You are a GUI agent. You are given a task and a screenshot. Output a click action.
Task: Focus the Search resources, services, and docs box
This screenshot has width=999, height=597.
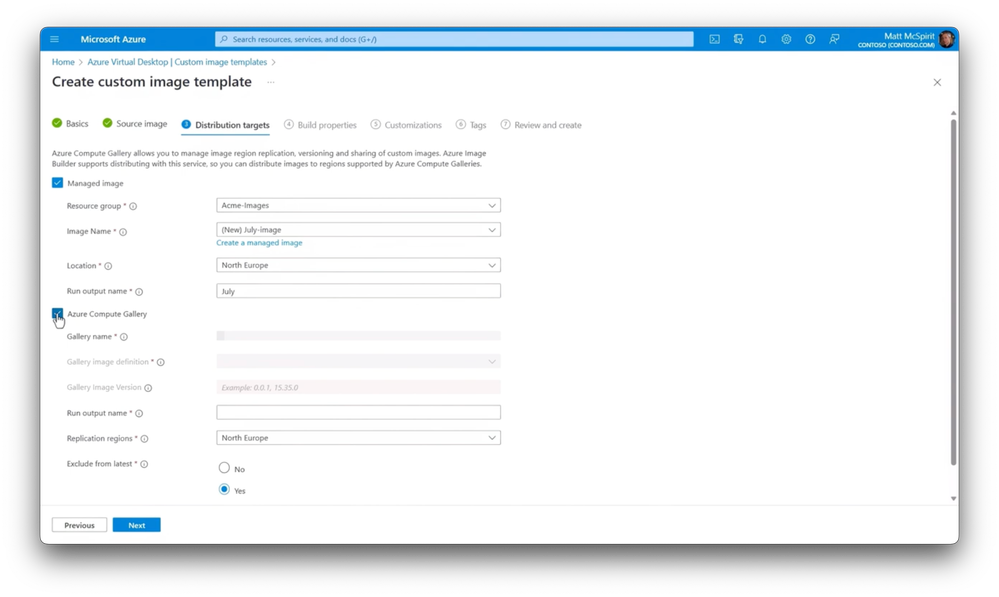(454, 39)
